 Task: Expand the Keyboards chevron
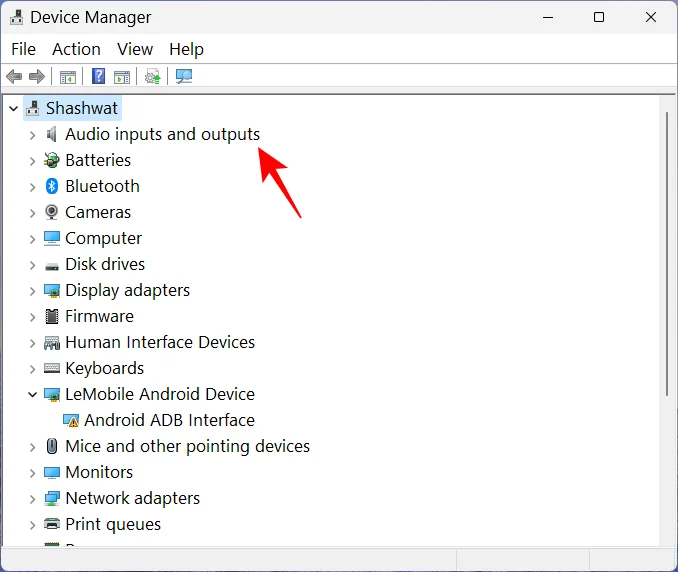pyautogui.click(x=32, y=369)
